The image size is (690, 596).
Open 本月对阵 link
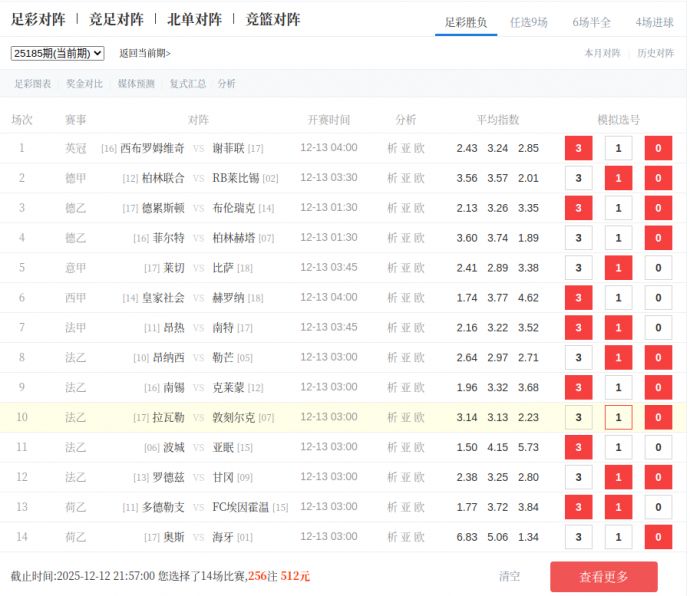tap(602, 54)
